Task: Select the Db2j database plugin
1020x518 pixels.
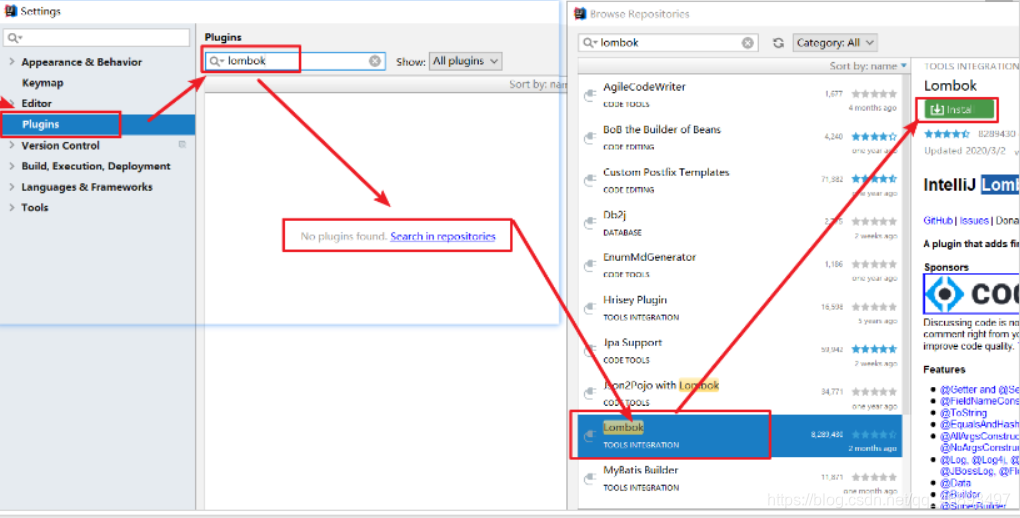Action: click(x=740, y=223)
